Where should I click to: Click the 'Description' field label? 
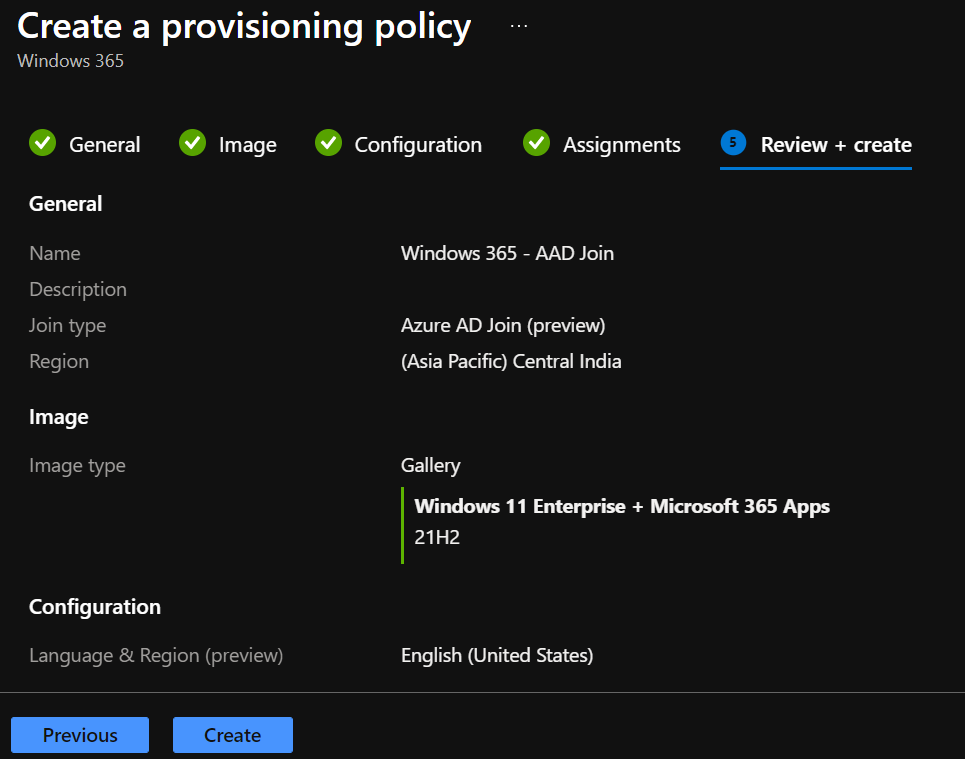pos(78,289)
